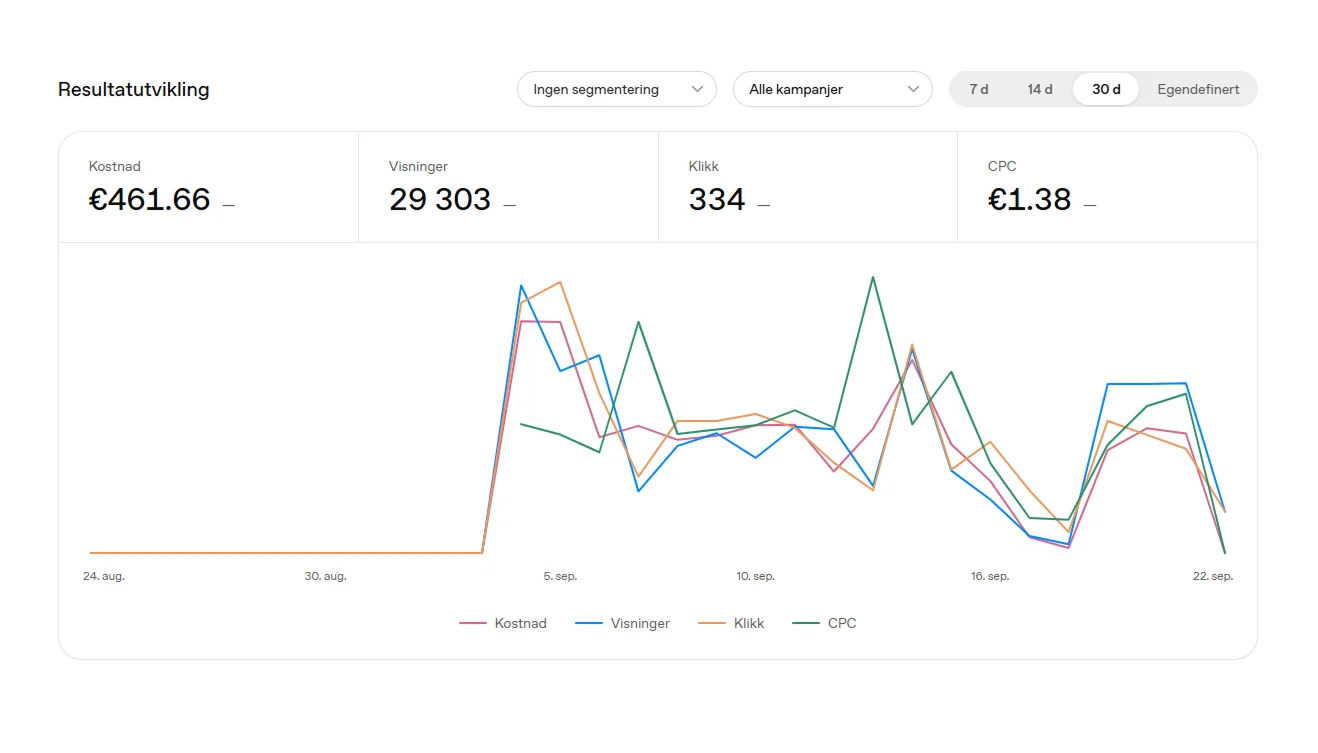1318x753 pixels.
Task: Click the "30. aug." axis label
Action: (326, 576)
